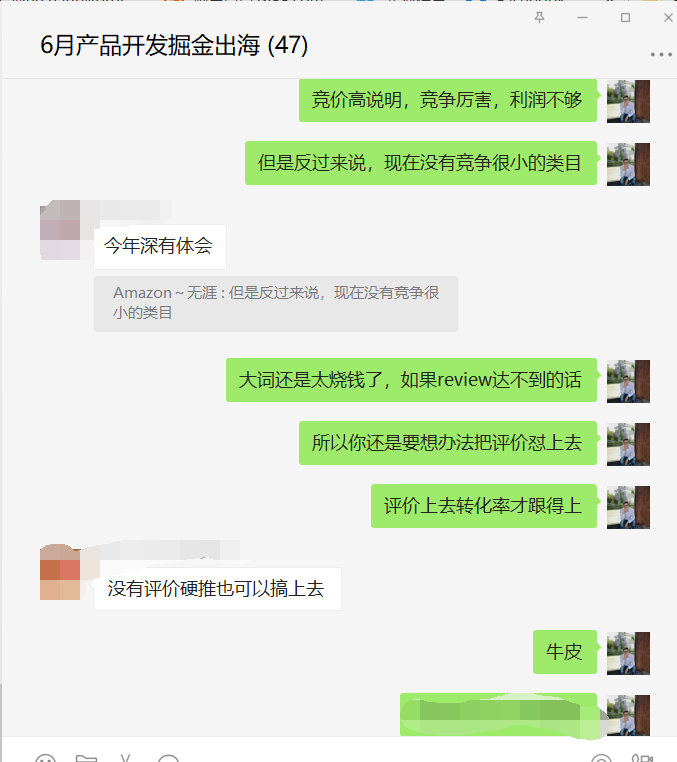Image resolution: width=677 pixels, height=762 pixels.
Task: Maximize the chat window
Action: tap(625, 17)
